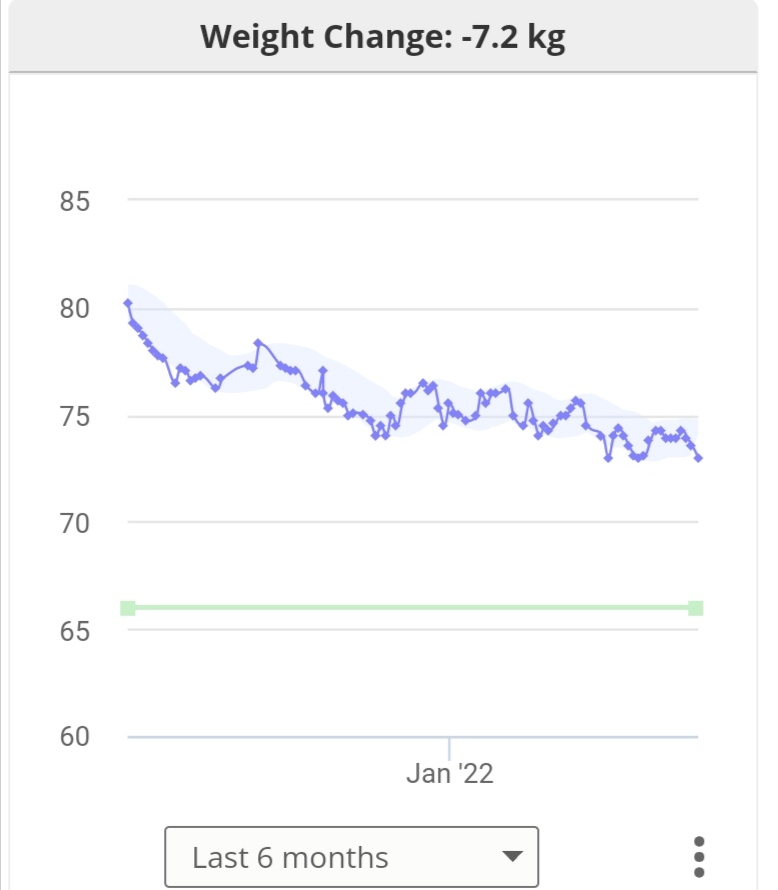Click the Jan '22 axis label

pos(450,774)
